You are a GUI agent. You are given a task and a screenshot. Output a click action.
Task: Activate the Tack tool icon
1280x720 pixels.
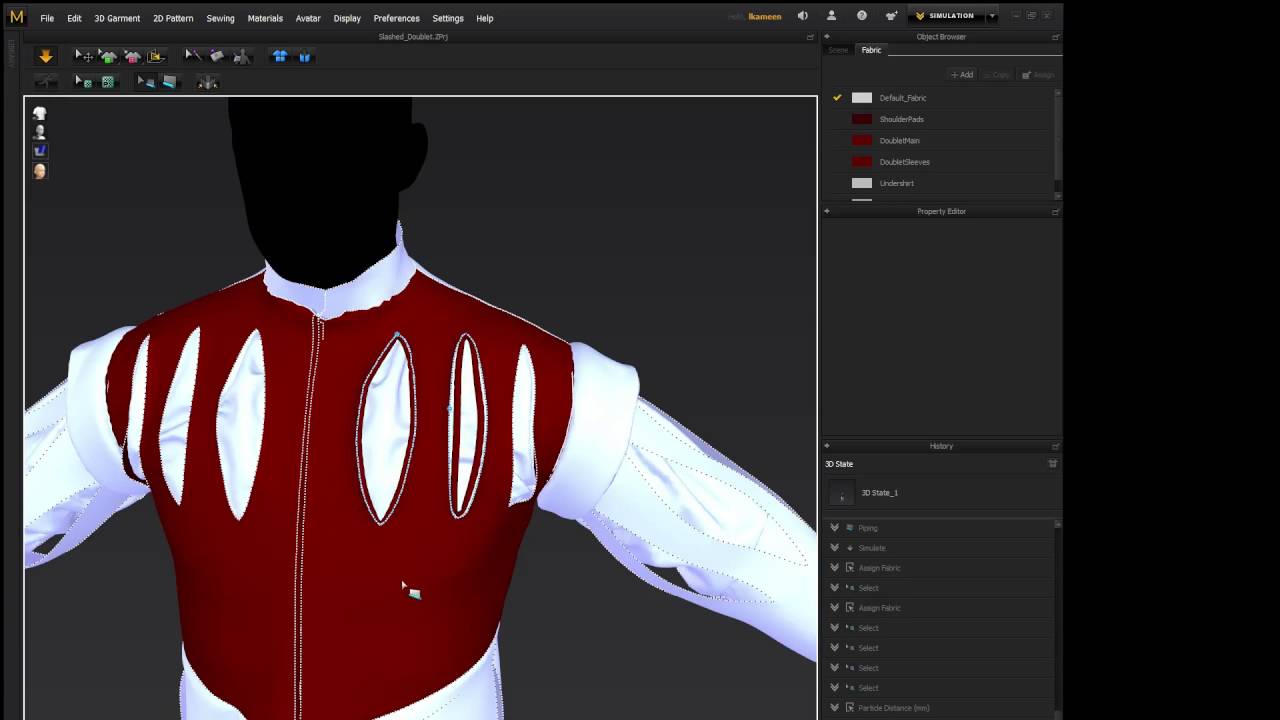tap(217, 56)
